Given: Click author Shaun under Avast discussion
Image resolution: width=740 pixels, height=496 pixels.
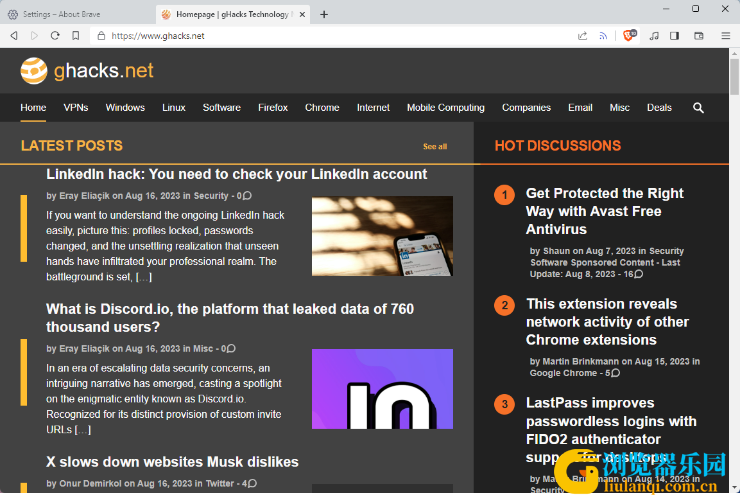Looking at the screenshot, I should pos(556,251).
